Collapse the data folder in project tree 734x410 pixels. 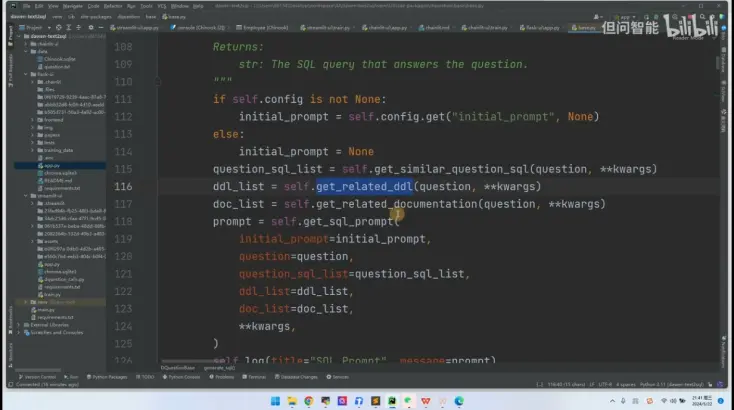[26, 51]
